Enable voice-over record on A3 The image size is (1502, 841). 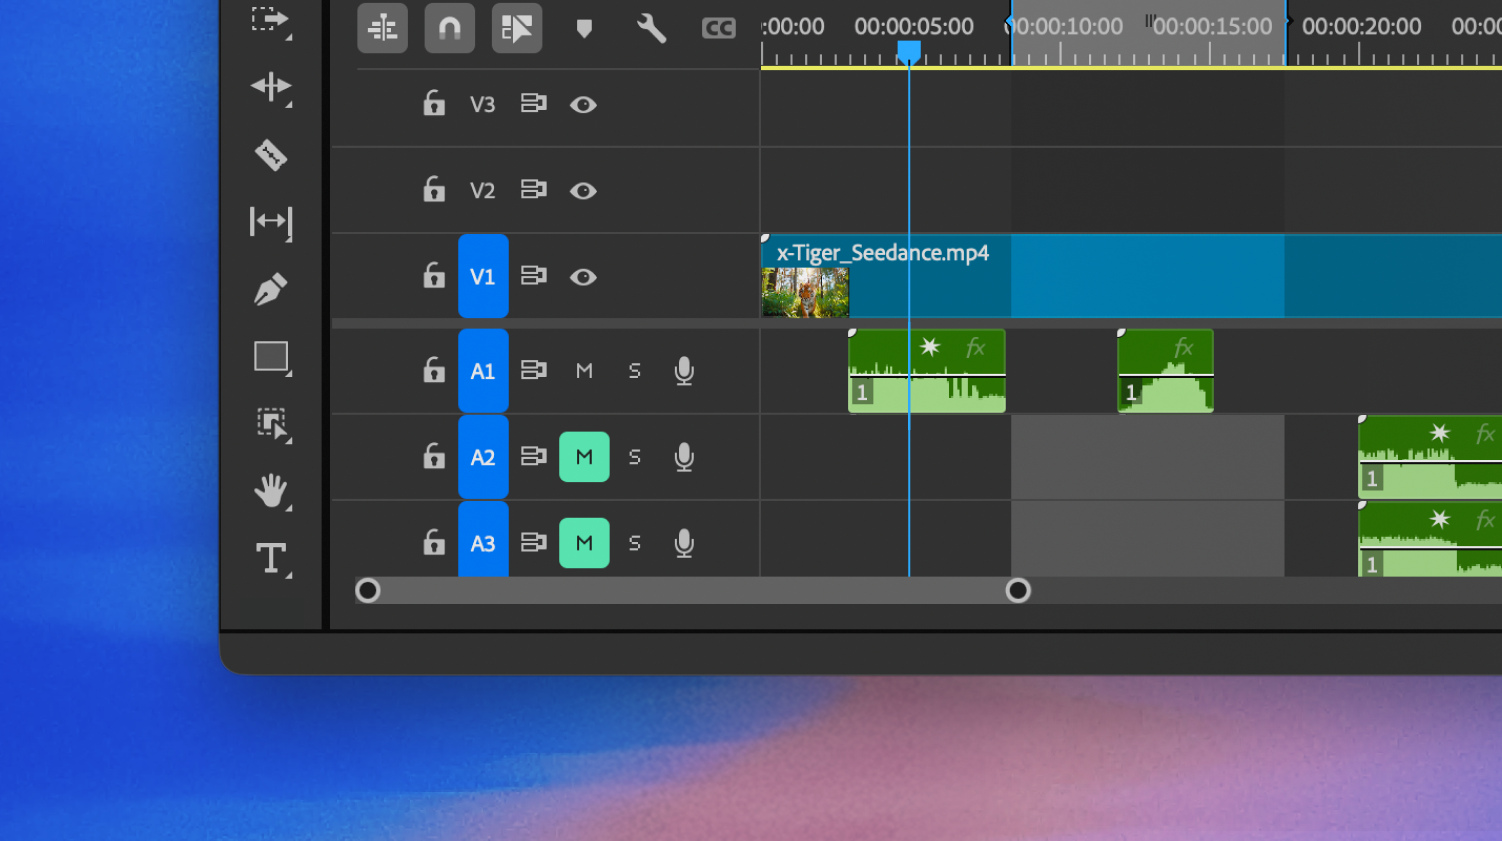tap(684, 543)
